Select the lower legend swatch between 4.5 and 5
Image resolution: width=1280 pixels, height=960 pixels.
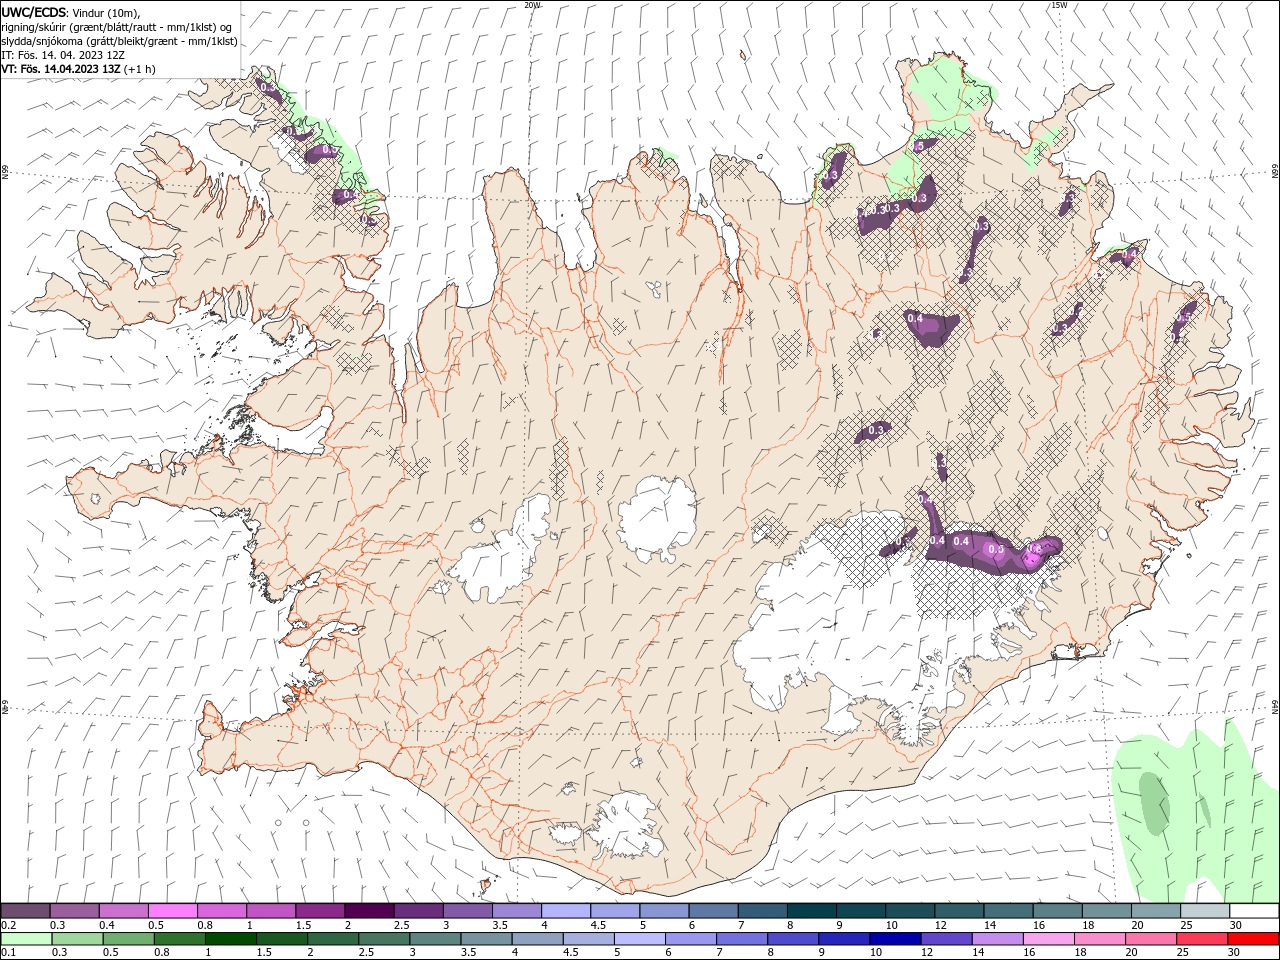click(587, 939)
